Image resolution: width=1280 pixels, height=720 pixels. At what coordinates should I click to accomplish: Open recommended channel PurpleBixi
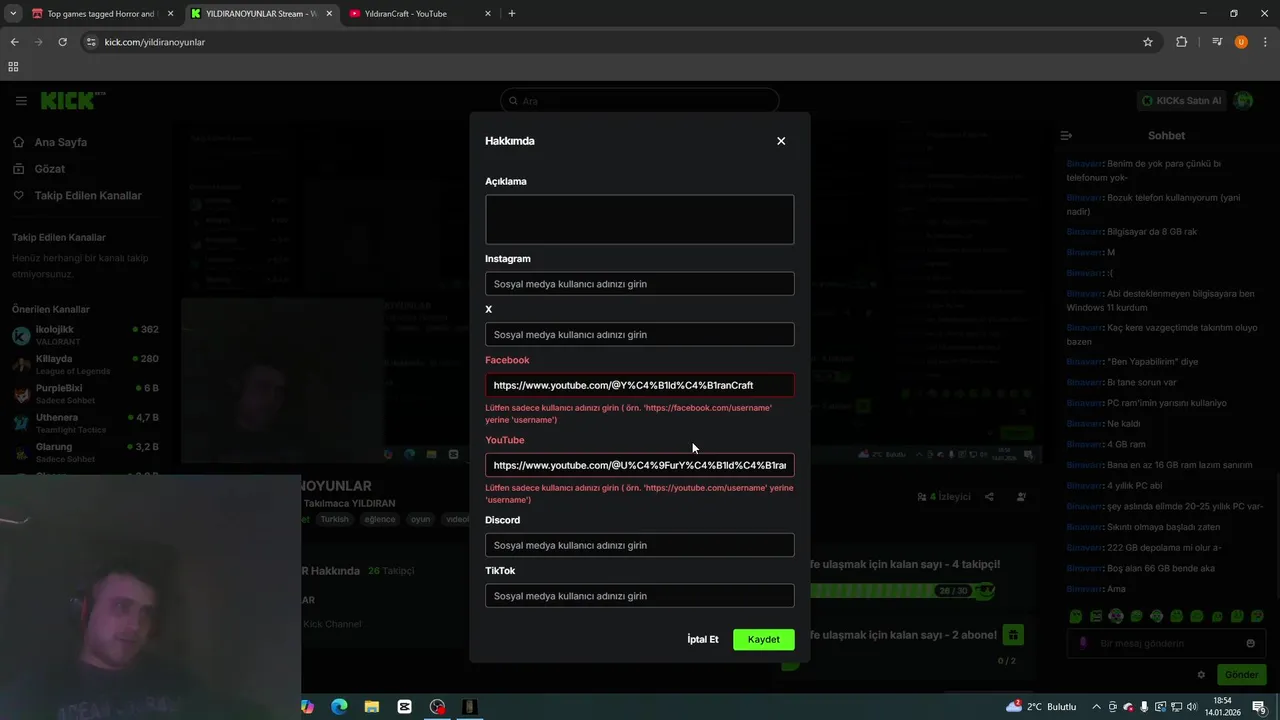pyautogui.click(x=85, y=394)
